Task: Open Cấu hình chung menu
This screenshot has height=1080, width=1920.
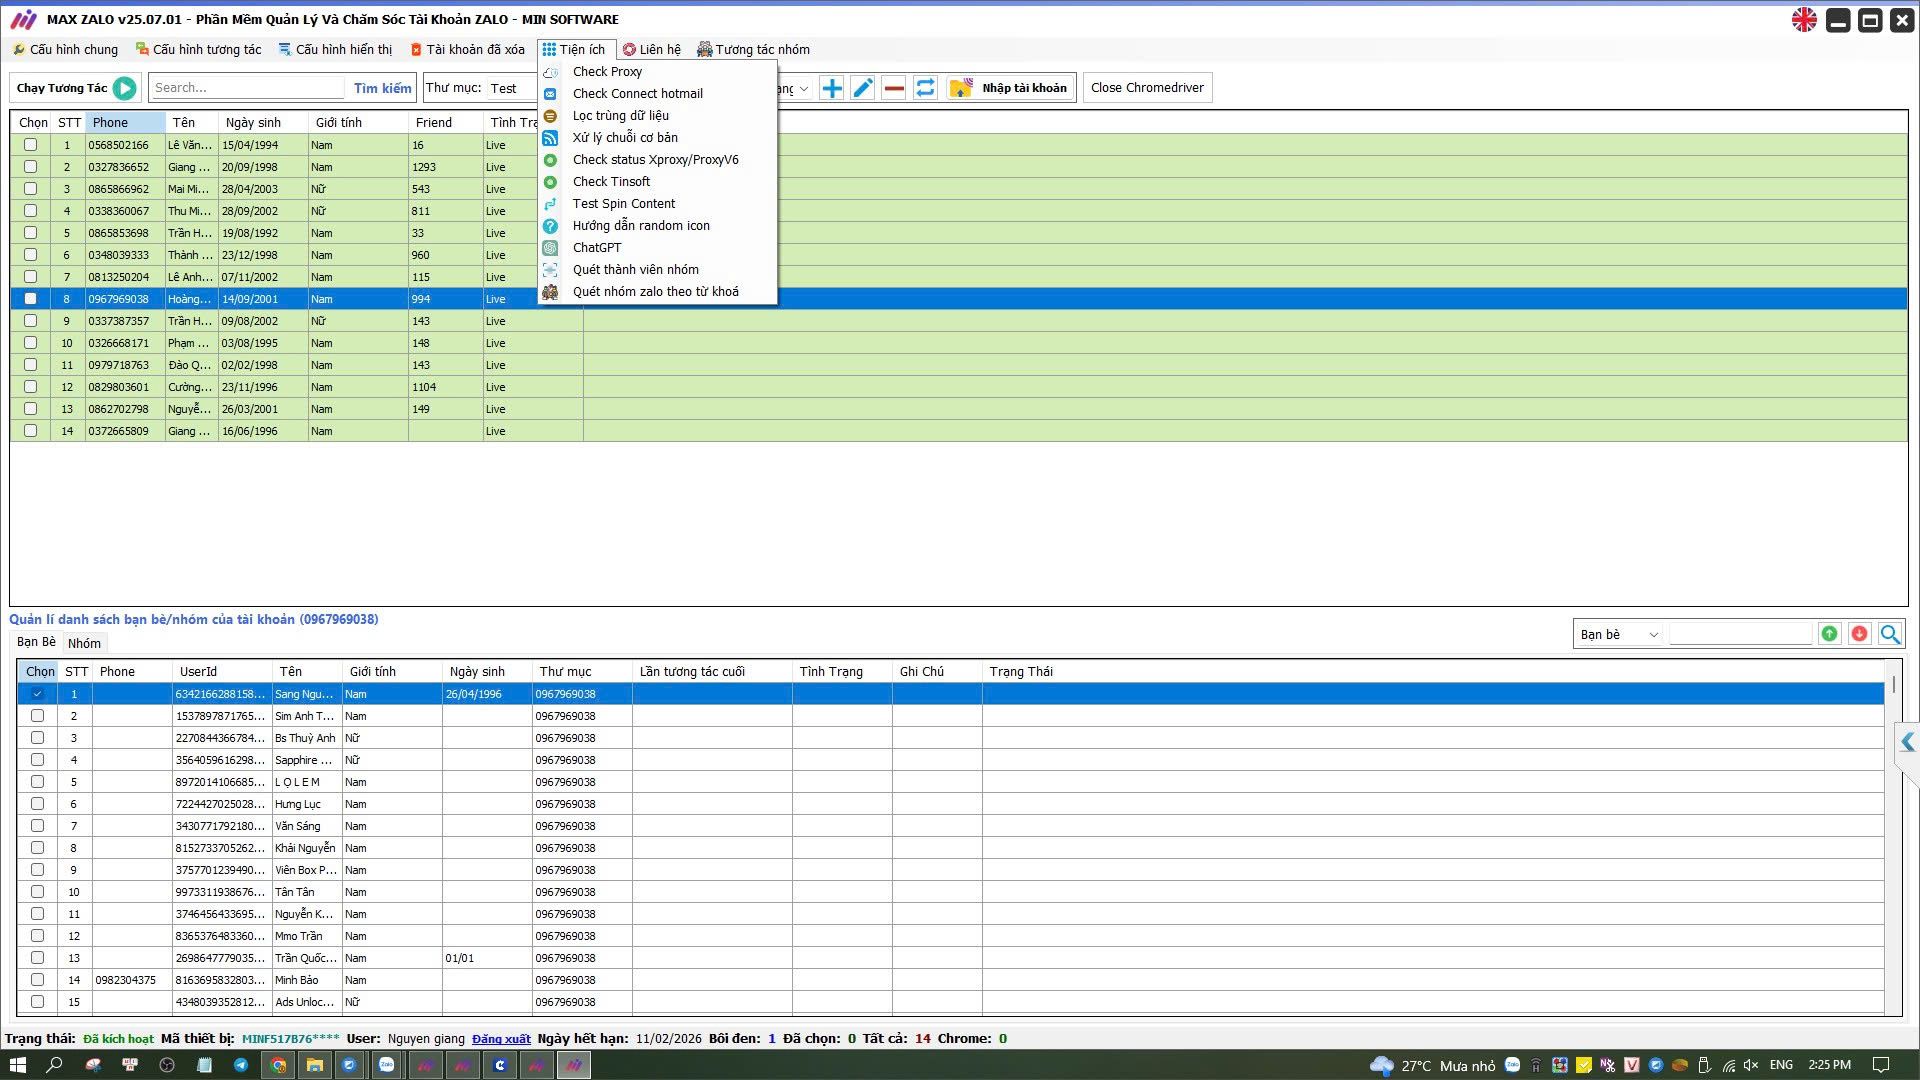Action: (65, 50)
